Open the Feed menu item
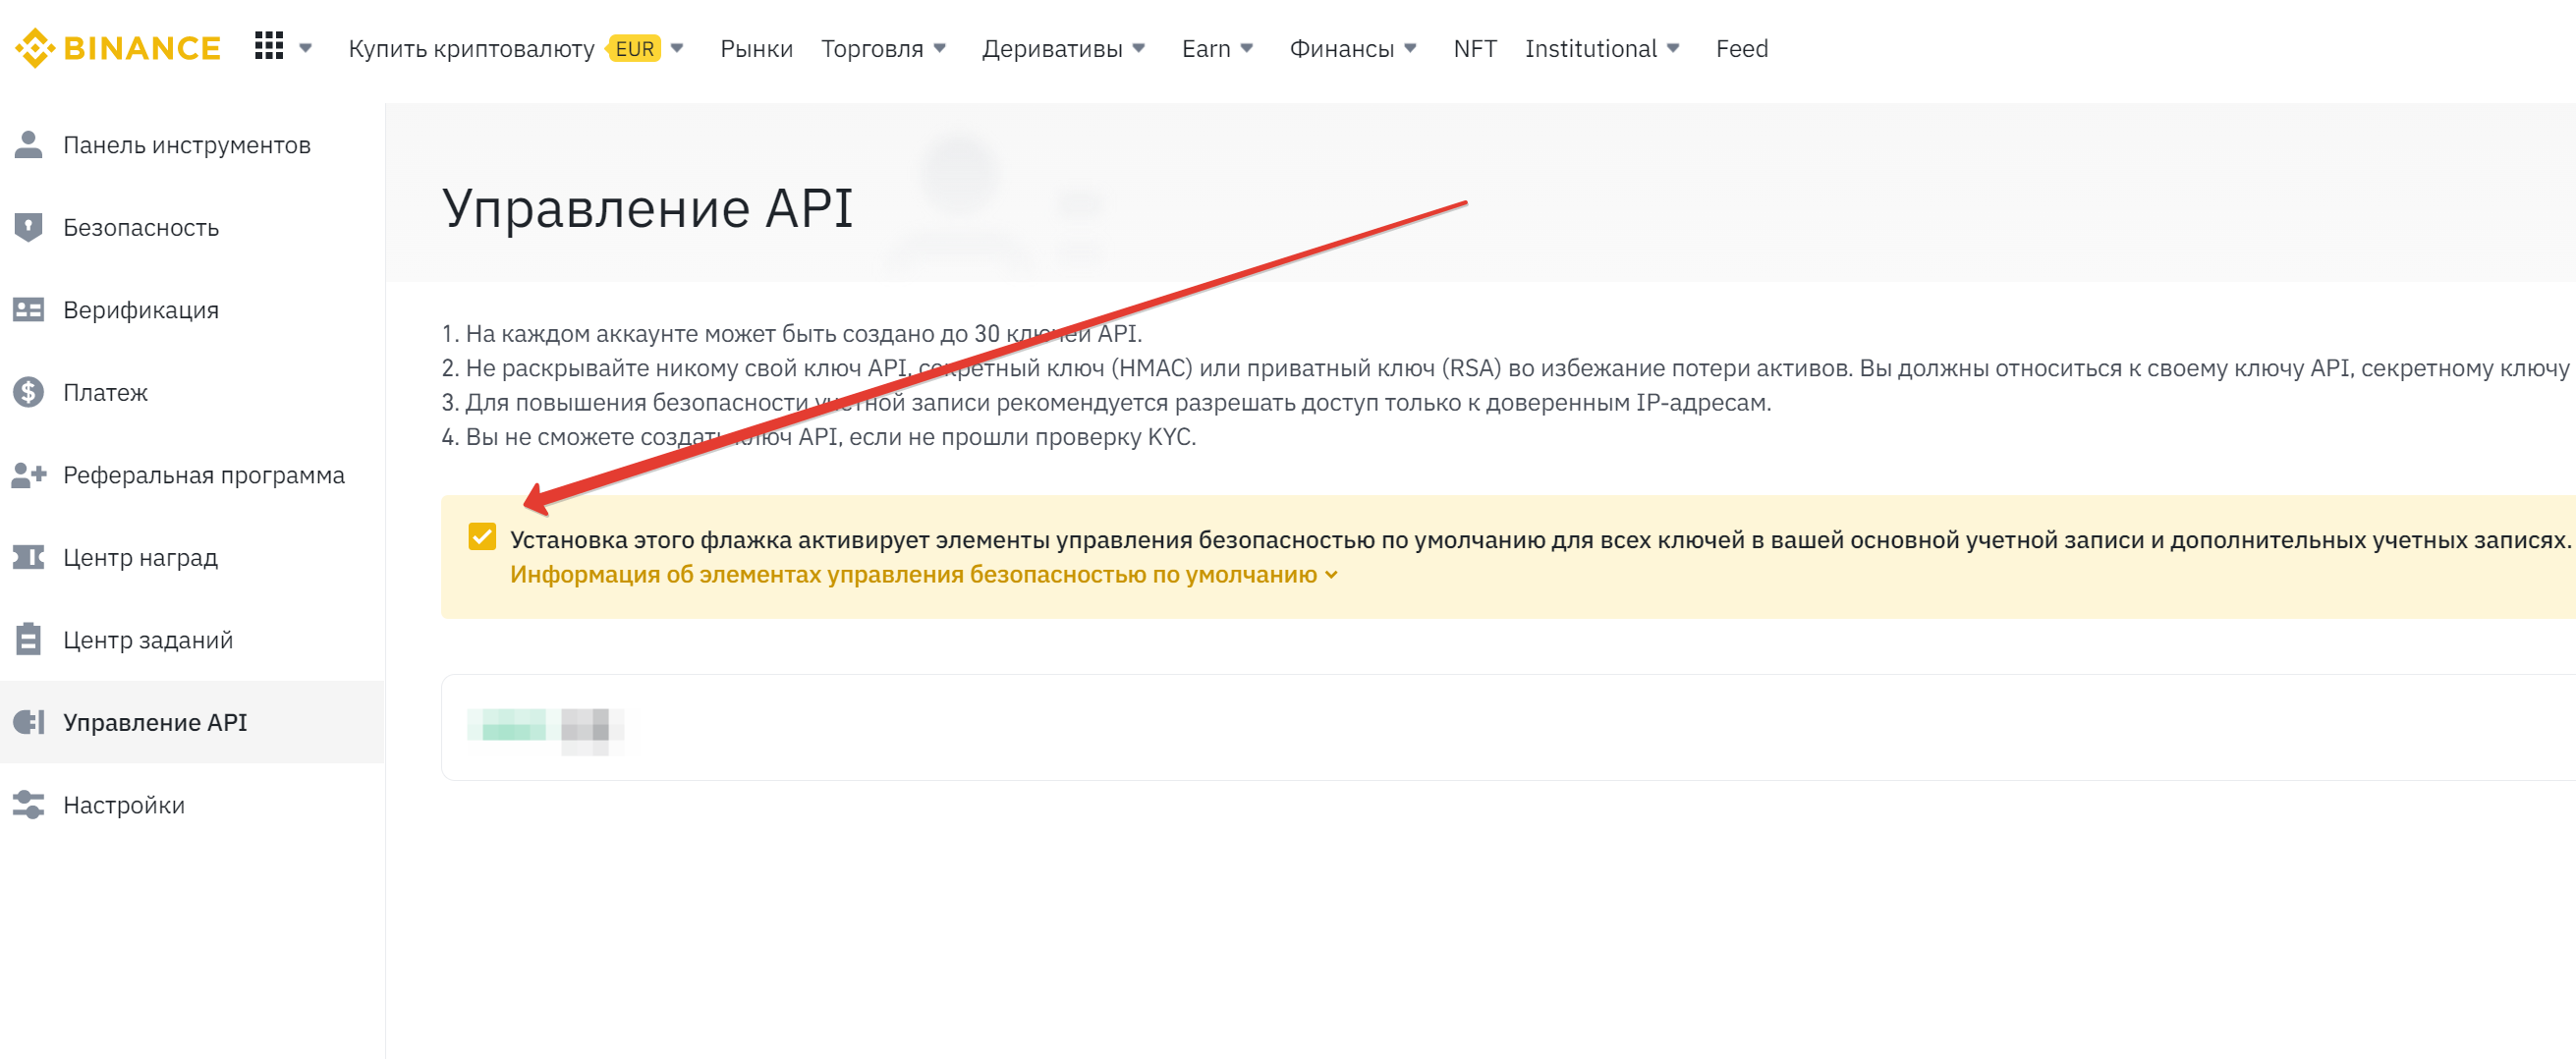 1742,49
